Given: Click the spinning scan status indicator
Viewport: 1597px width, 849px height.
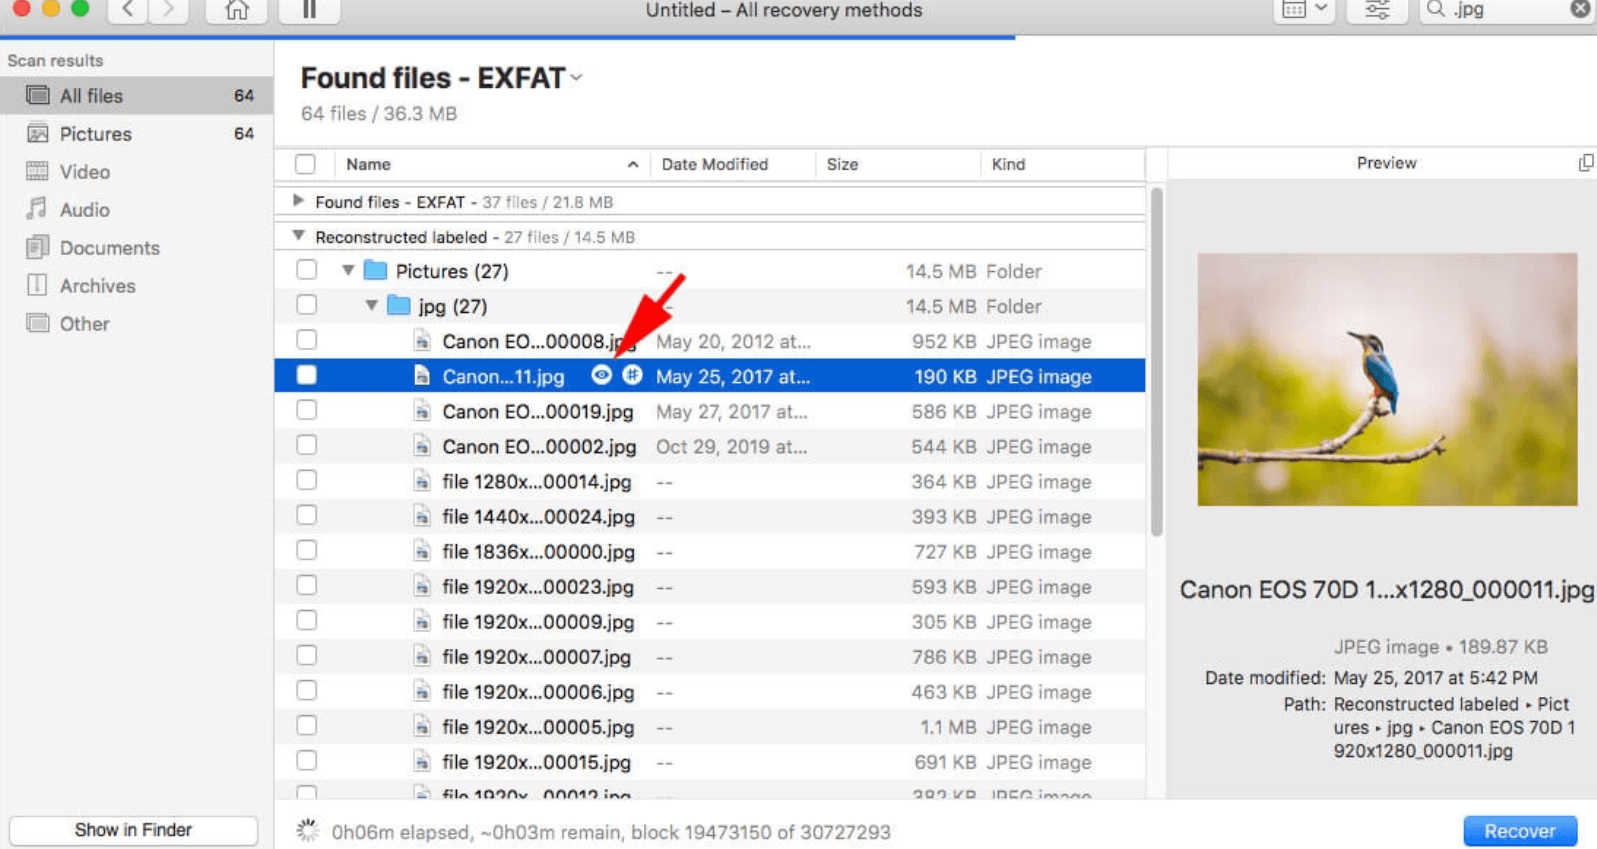Looking at the screenshot, I should pos(308,830).
